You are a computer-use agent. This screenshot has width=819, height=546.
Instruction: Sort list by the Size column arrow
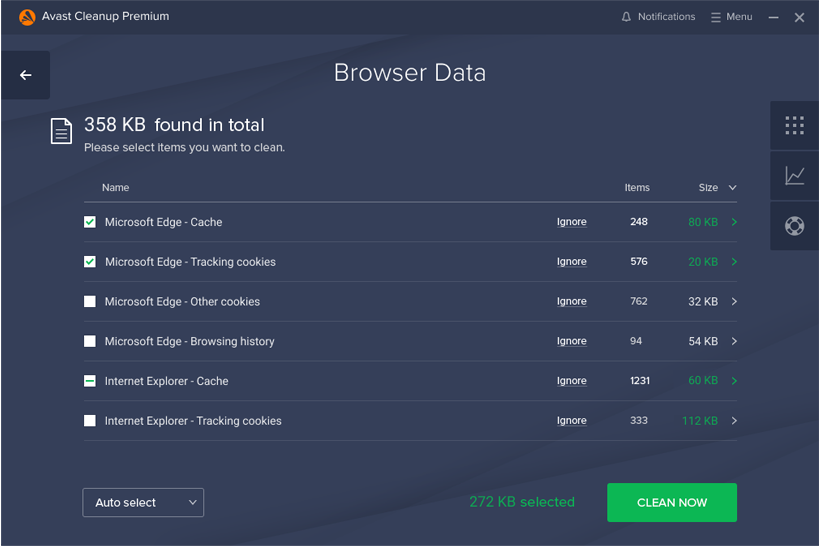[732, 188]
